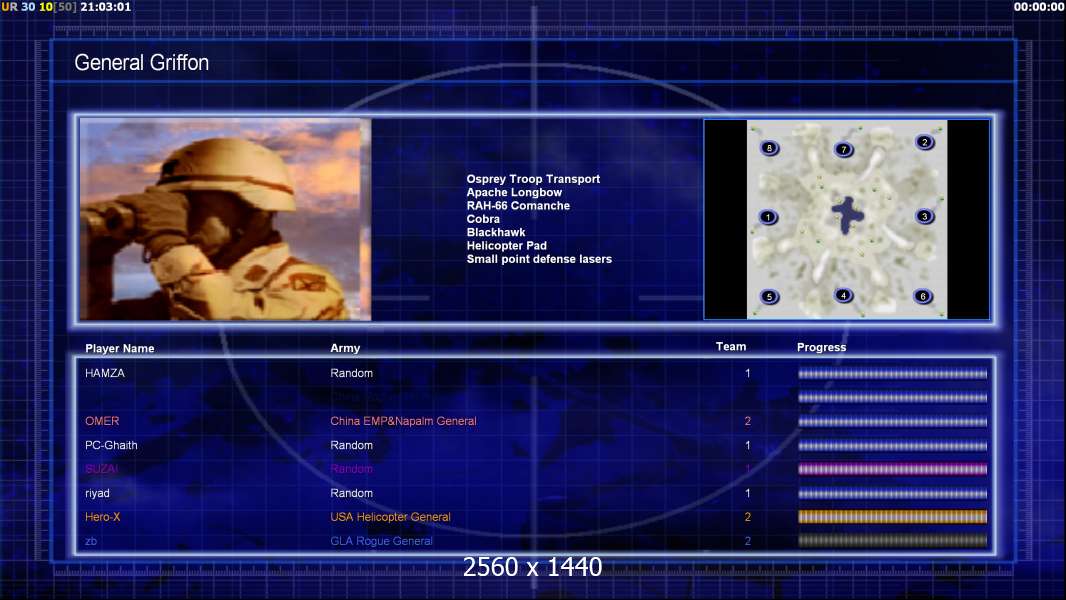Select player name zb
Image resolution: width=1066 pixels, height=600 pixels.
point(91,542)
